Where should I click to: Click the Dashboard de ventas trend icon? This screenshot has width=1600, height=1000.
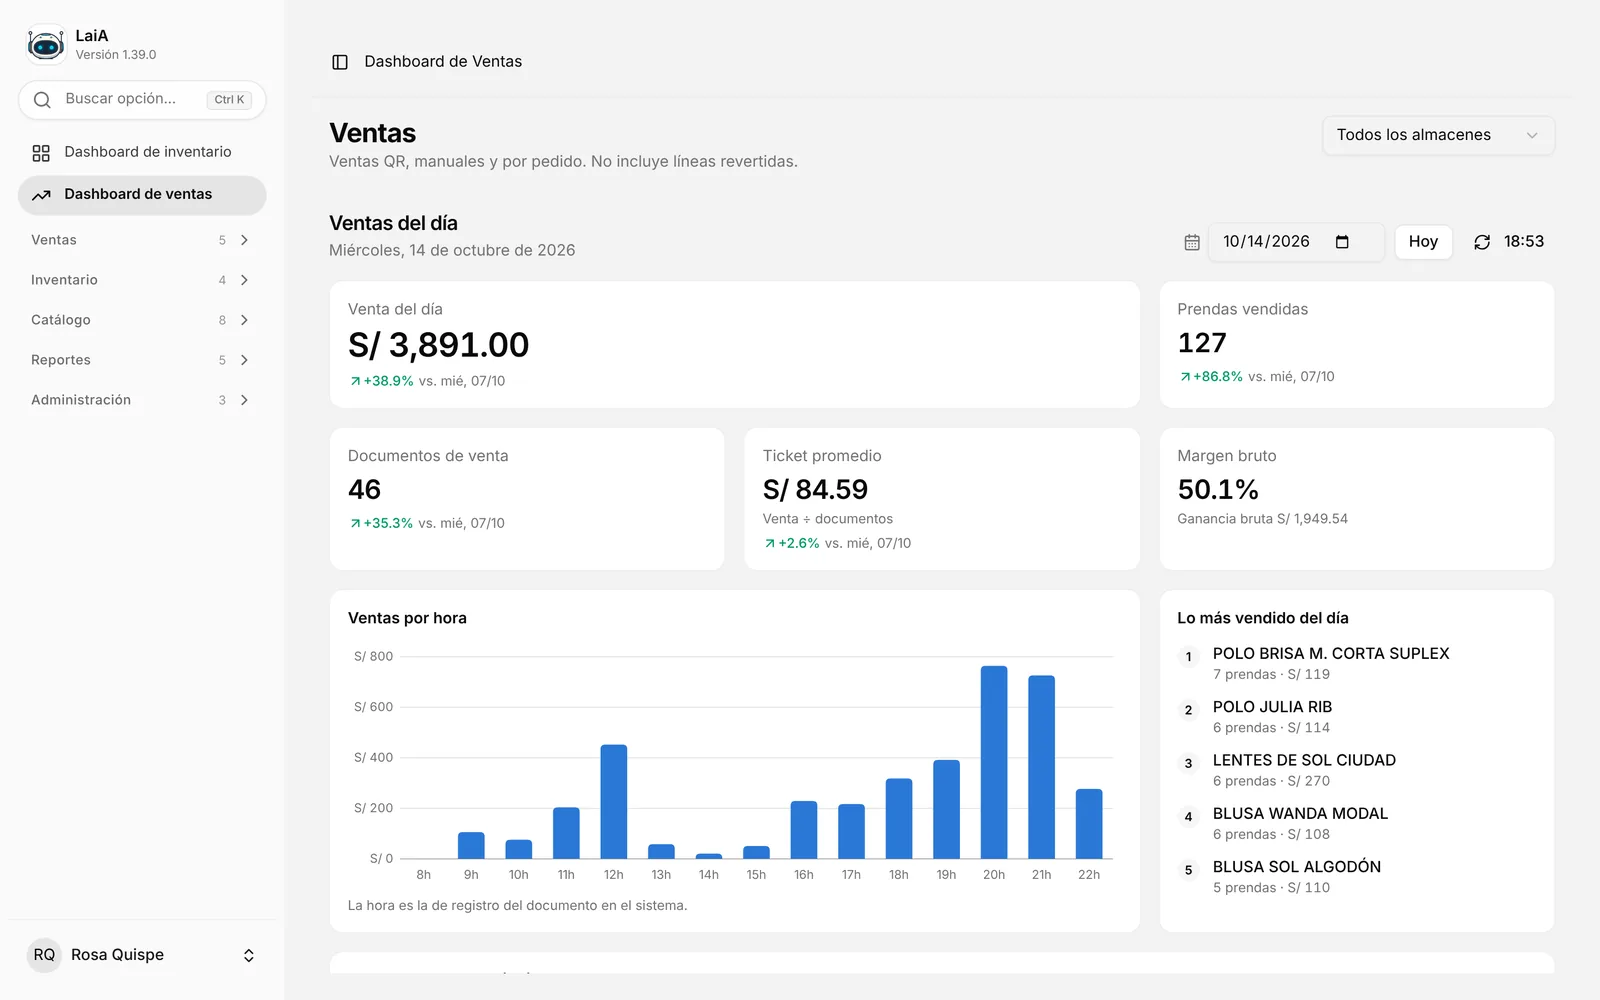coord(41,195)
